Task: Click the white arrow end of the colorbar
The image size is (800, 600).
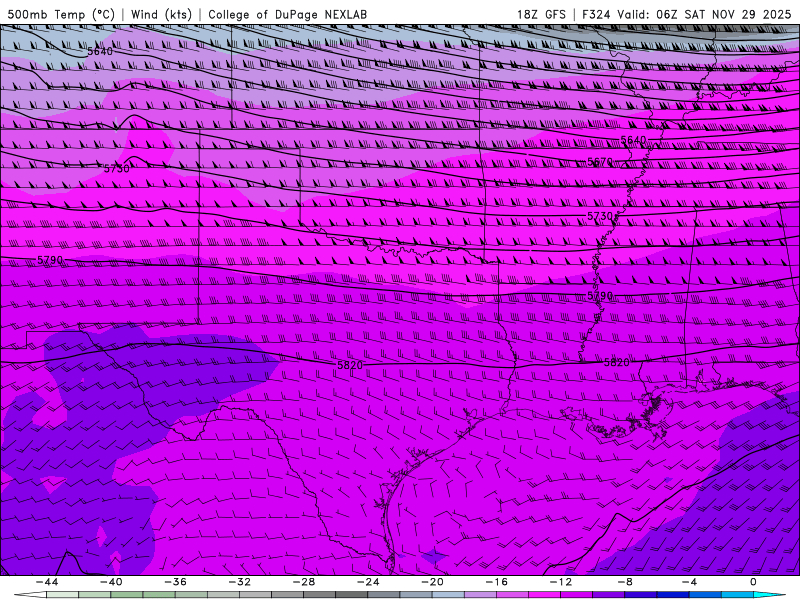Action: [x=30, y=595]
